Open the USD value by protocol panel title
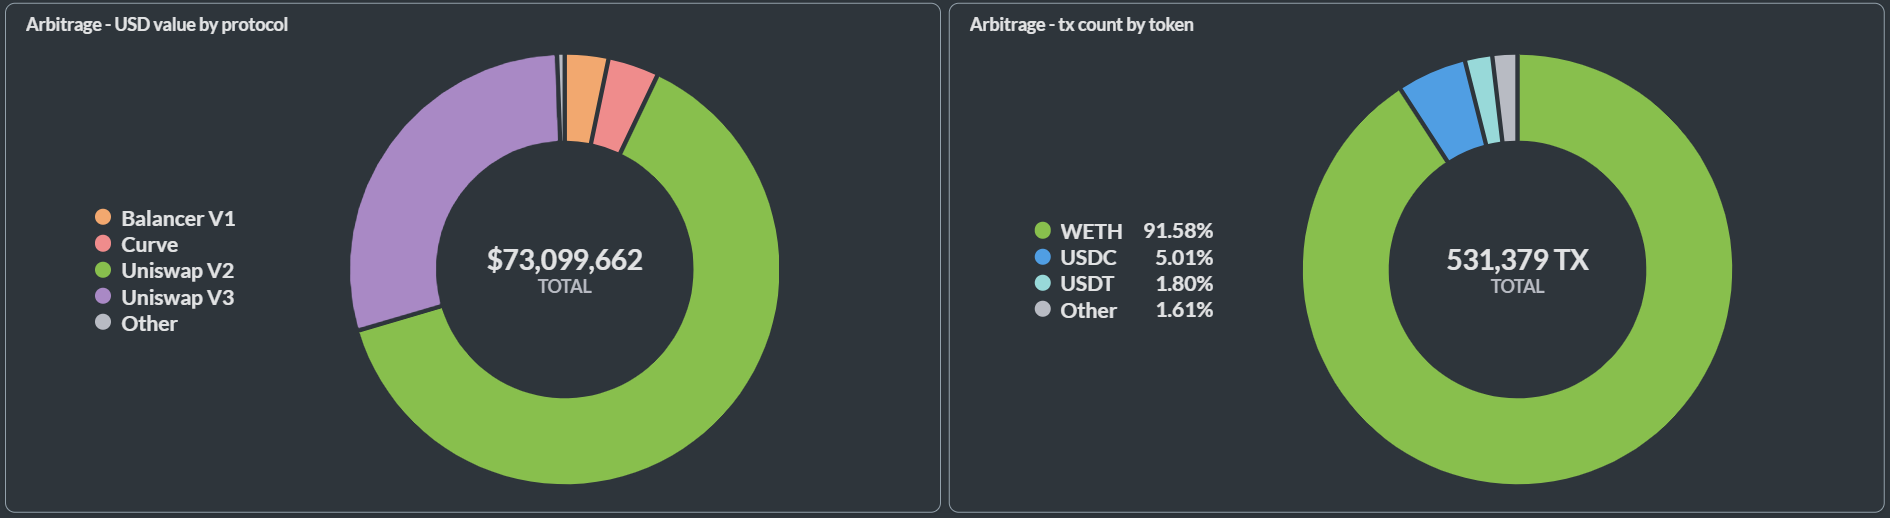 (157, 24)
